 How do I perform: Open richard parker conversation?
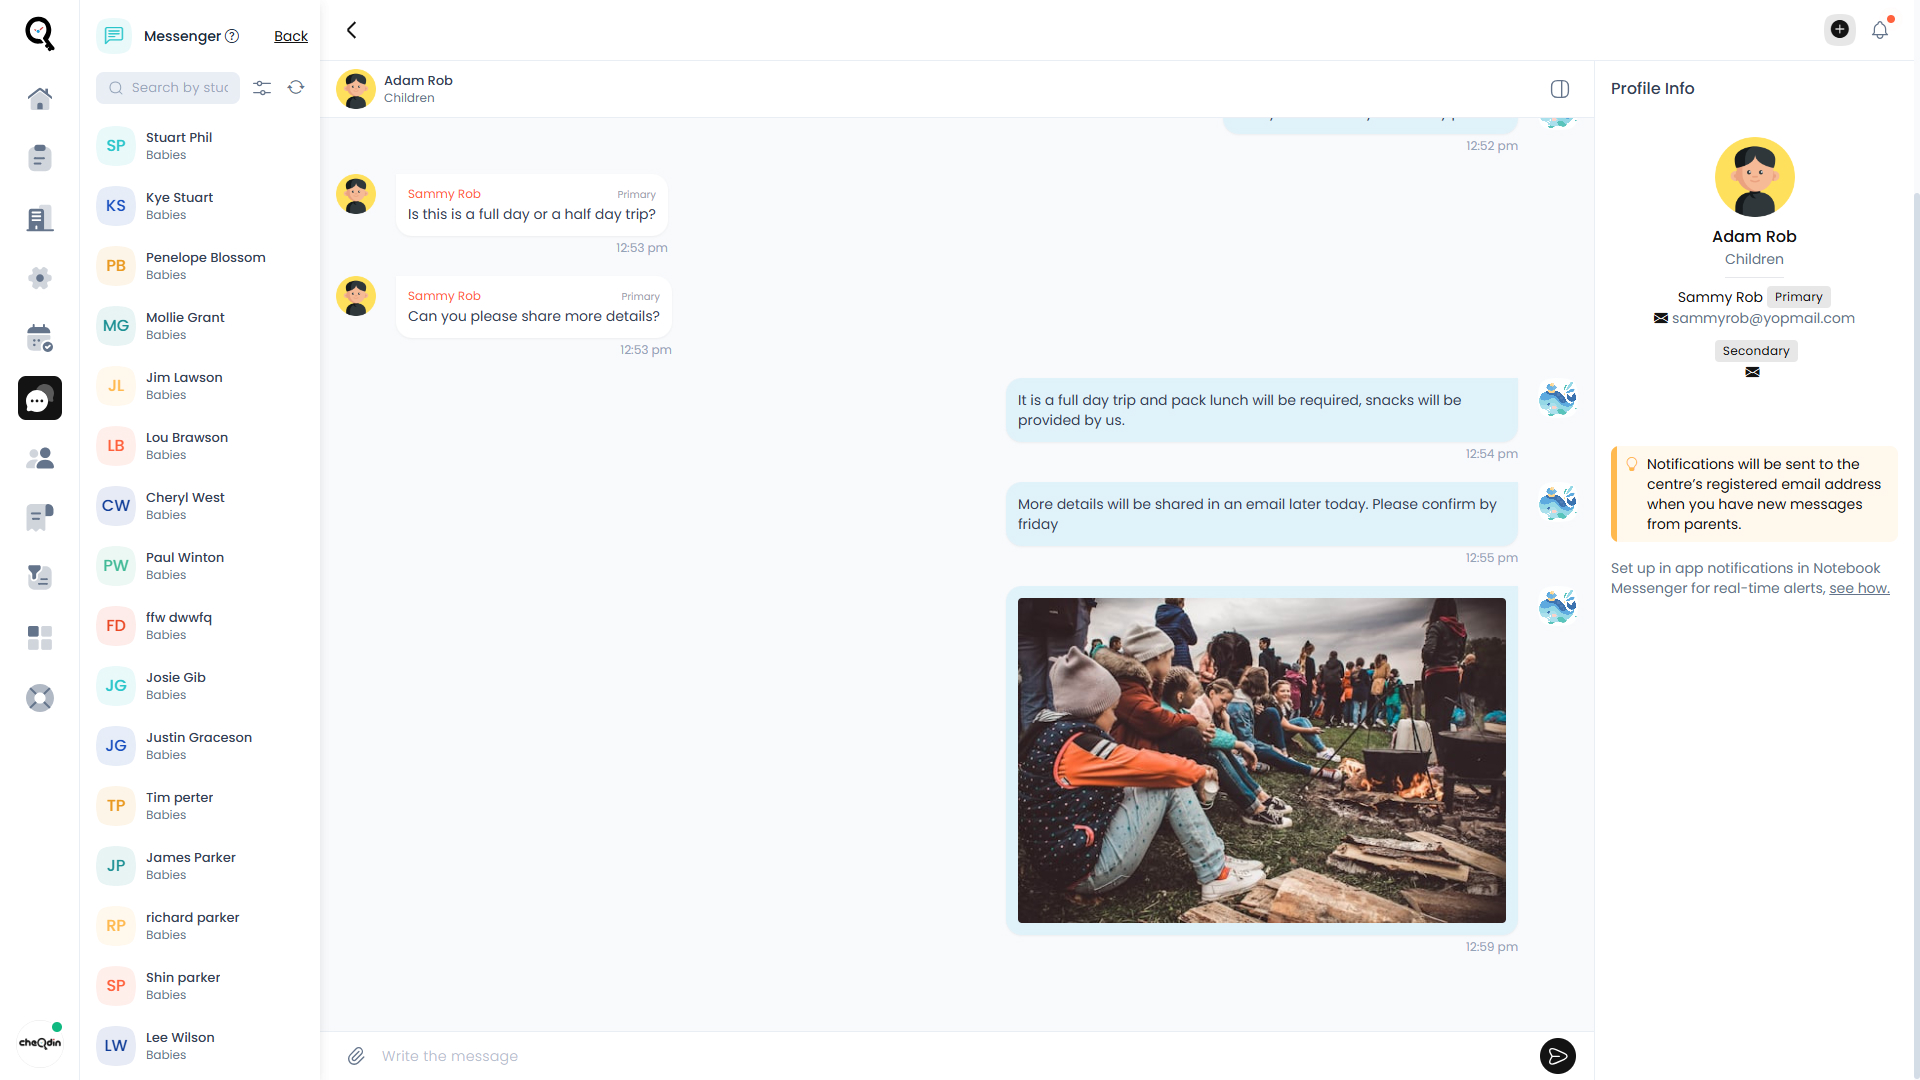coord(200,926)
